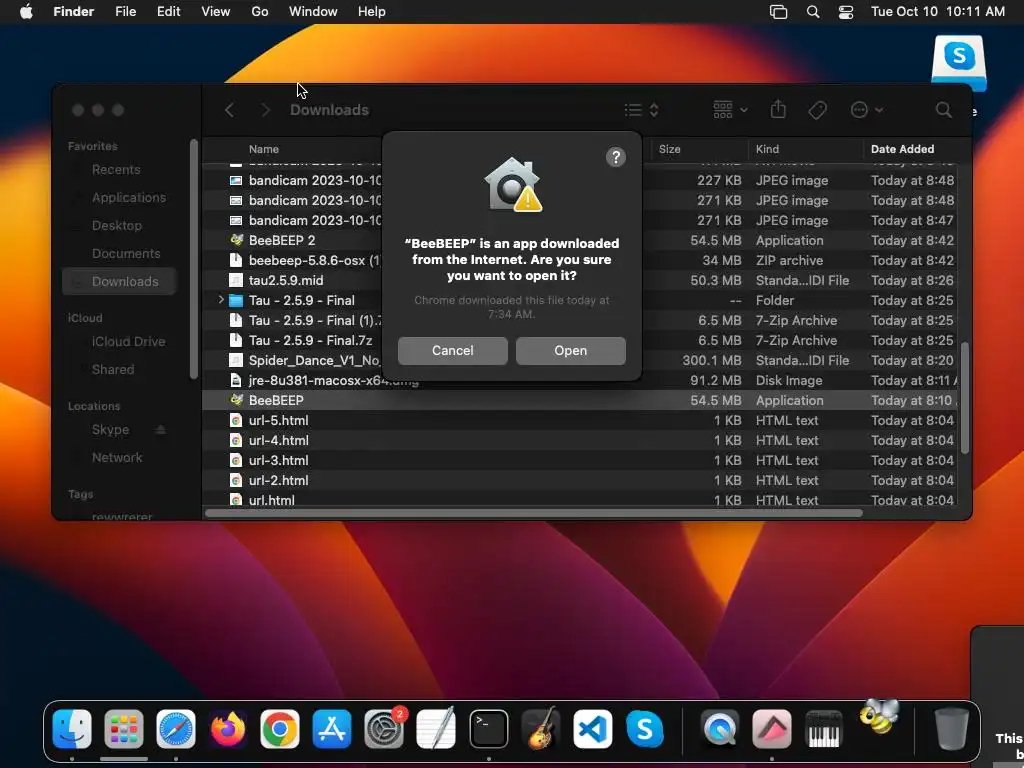Click the Finder window horizontal scrollbar
The image size is (1024, 768).
click(534, 513)
